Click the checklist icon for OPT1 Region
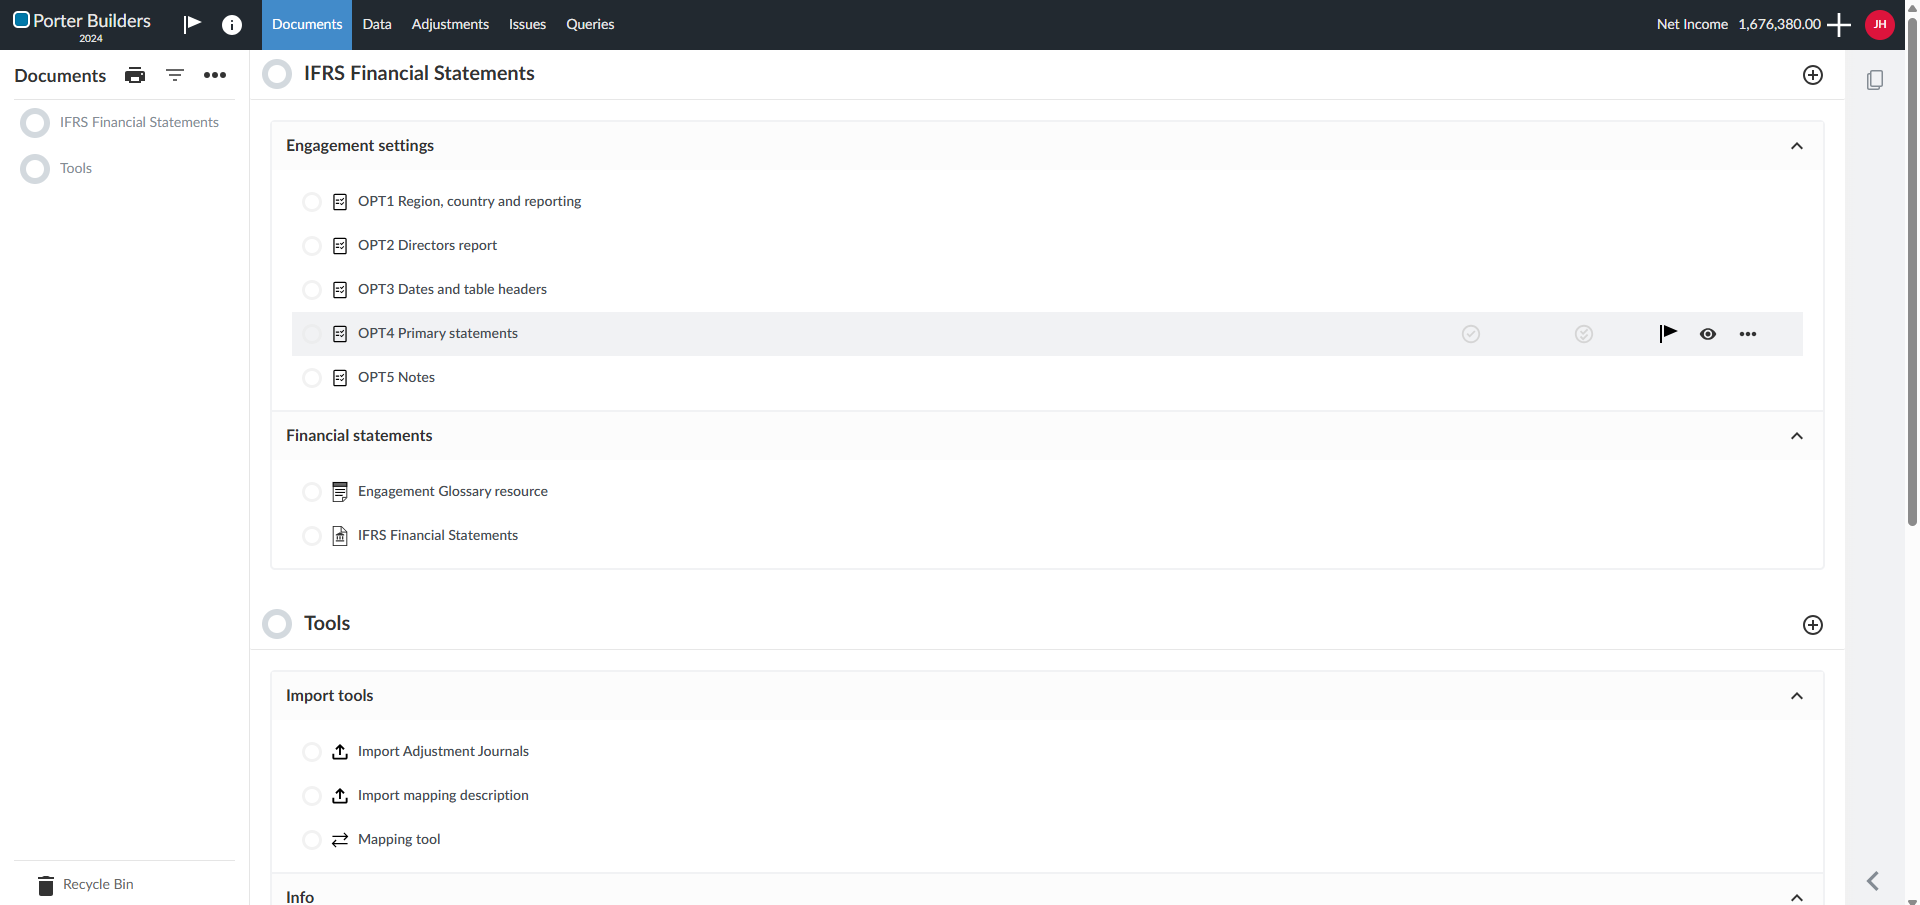The image size is (1920, 905). click(x=340, y=202)
